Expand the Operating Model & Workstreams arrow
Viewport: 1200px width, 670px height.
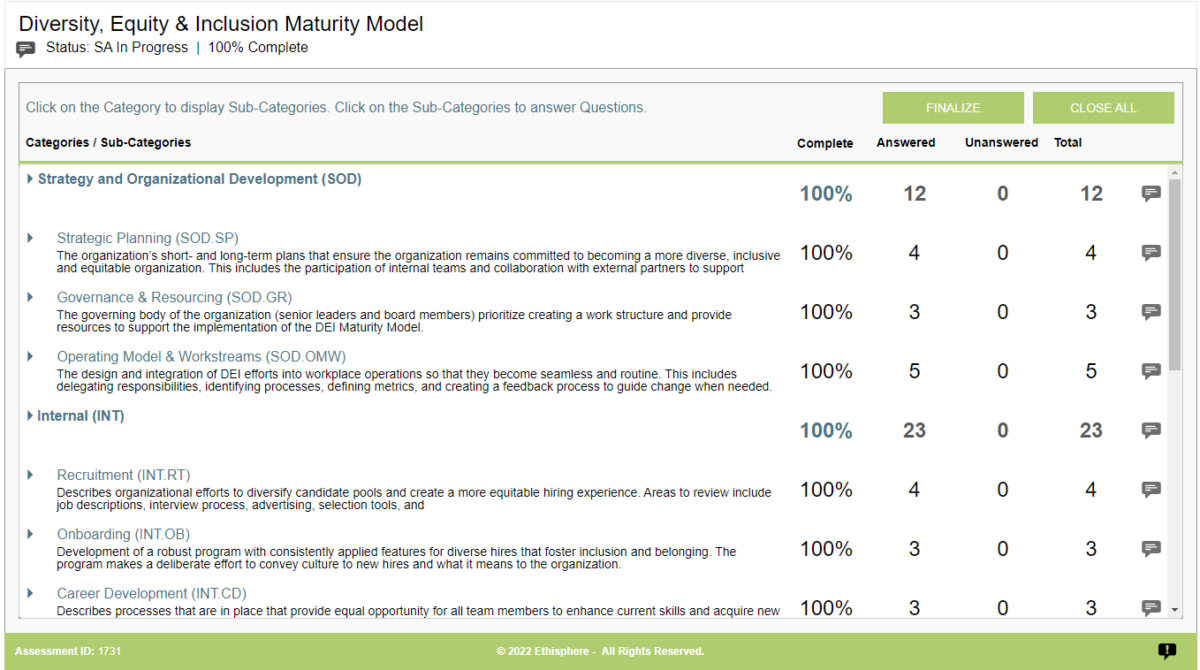pyautogui.click(x=30, y=356)
